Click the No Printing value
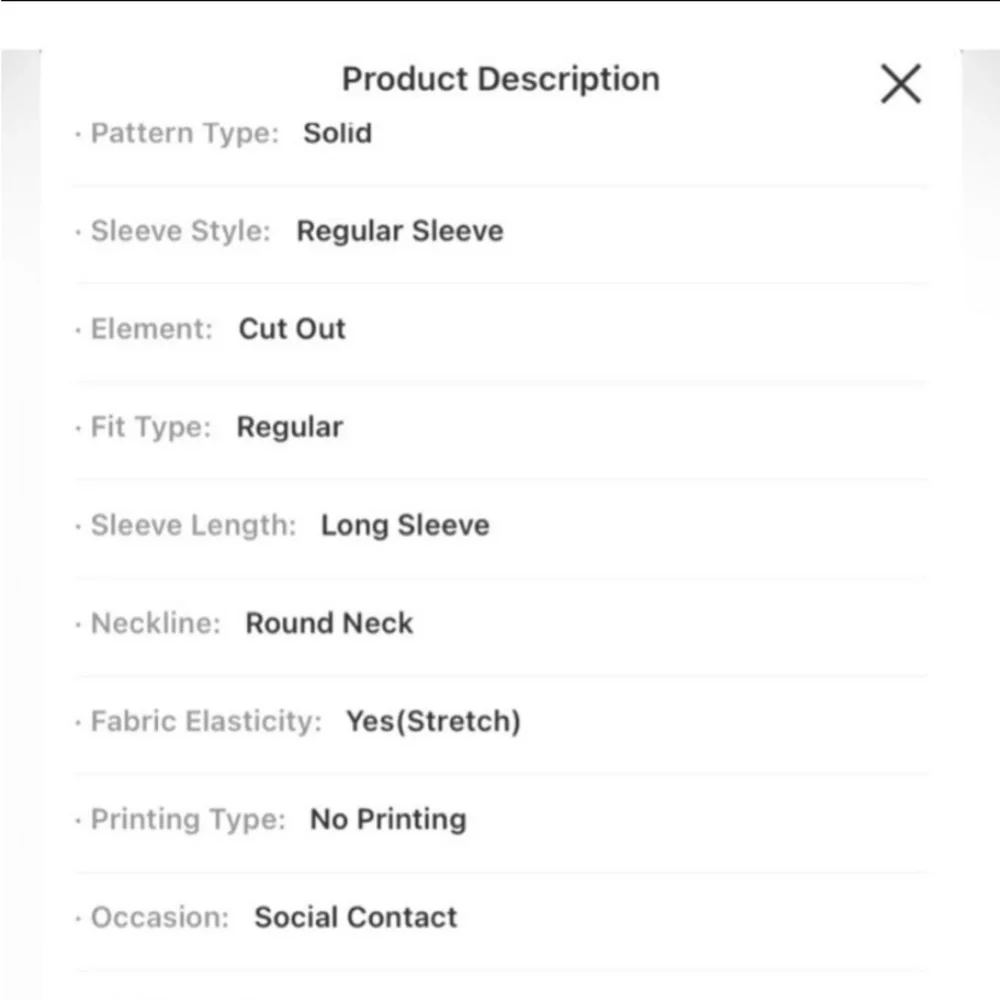This screenshot has height=1000, width=1000. point(388,819)
